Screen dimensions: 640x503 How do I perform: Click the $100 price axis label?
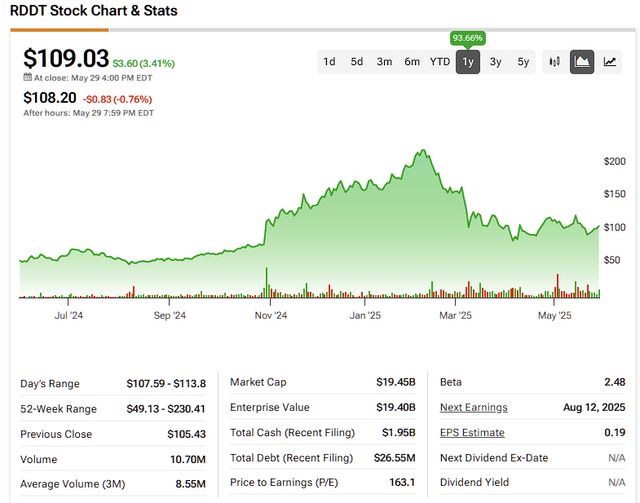(614, 227)
